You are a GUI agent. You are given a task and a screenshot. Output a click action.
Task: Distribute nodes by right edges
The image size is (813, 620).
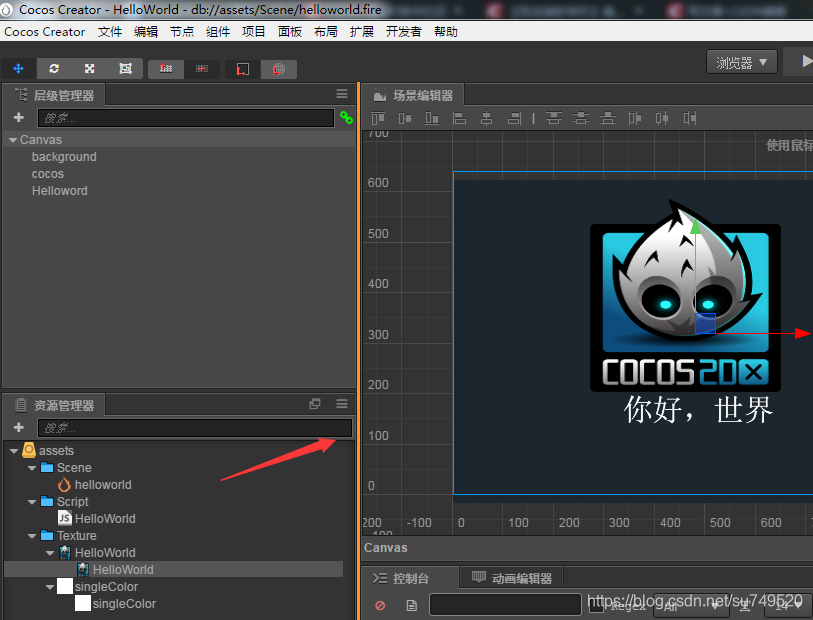pos(690,119)
